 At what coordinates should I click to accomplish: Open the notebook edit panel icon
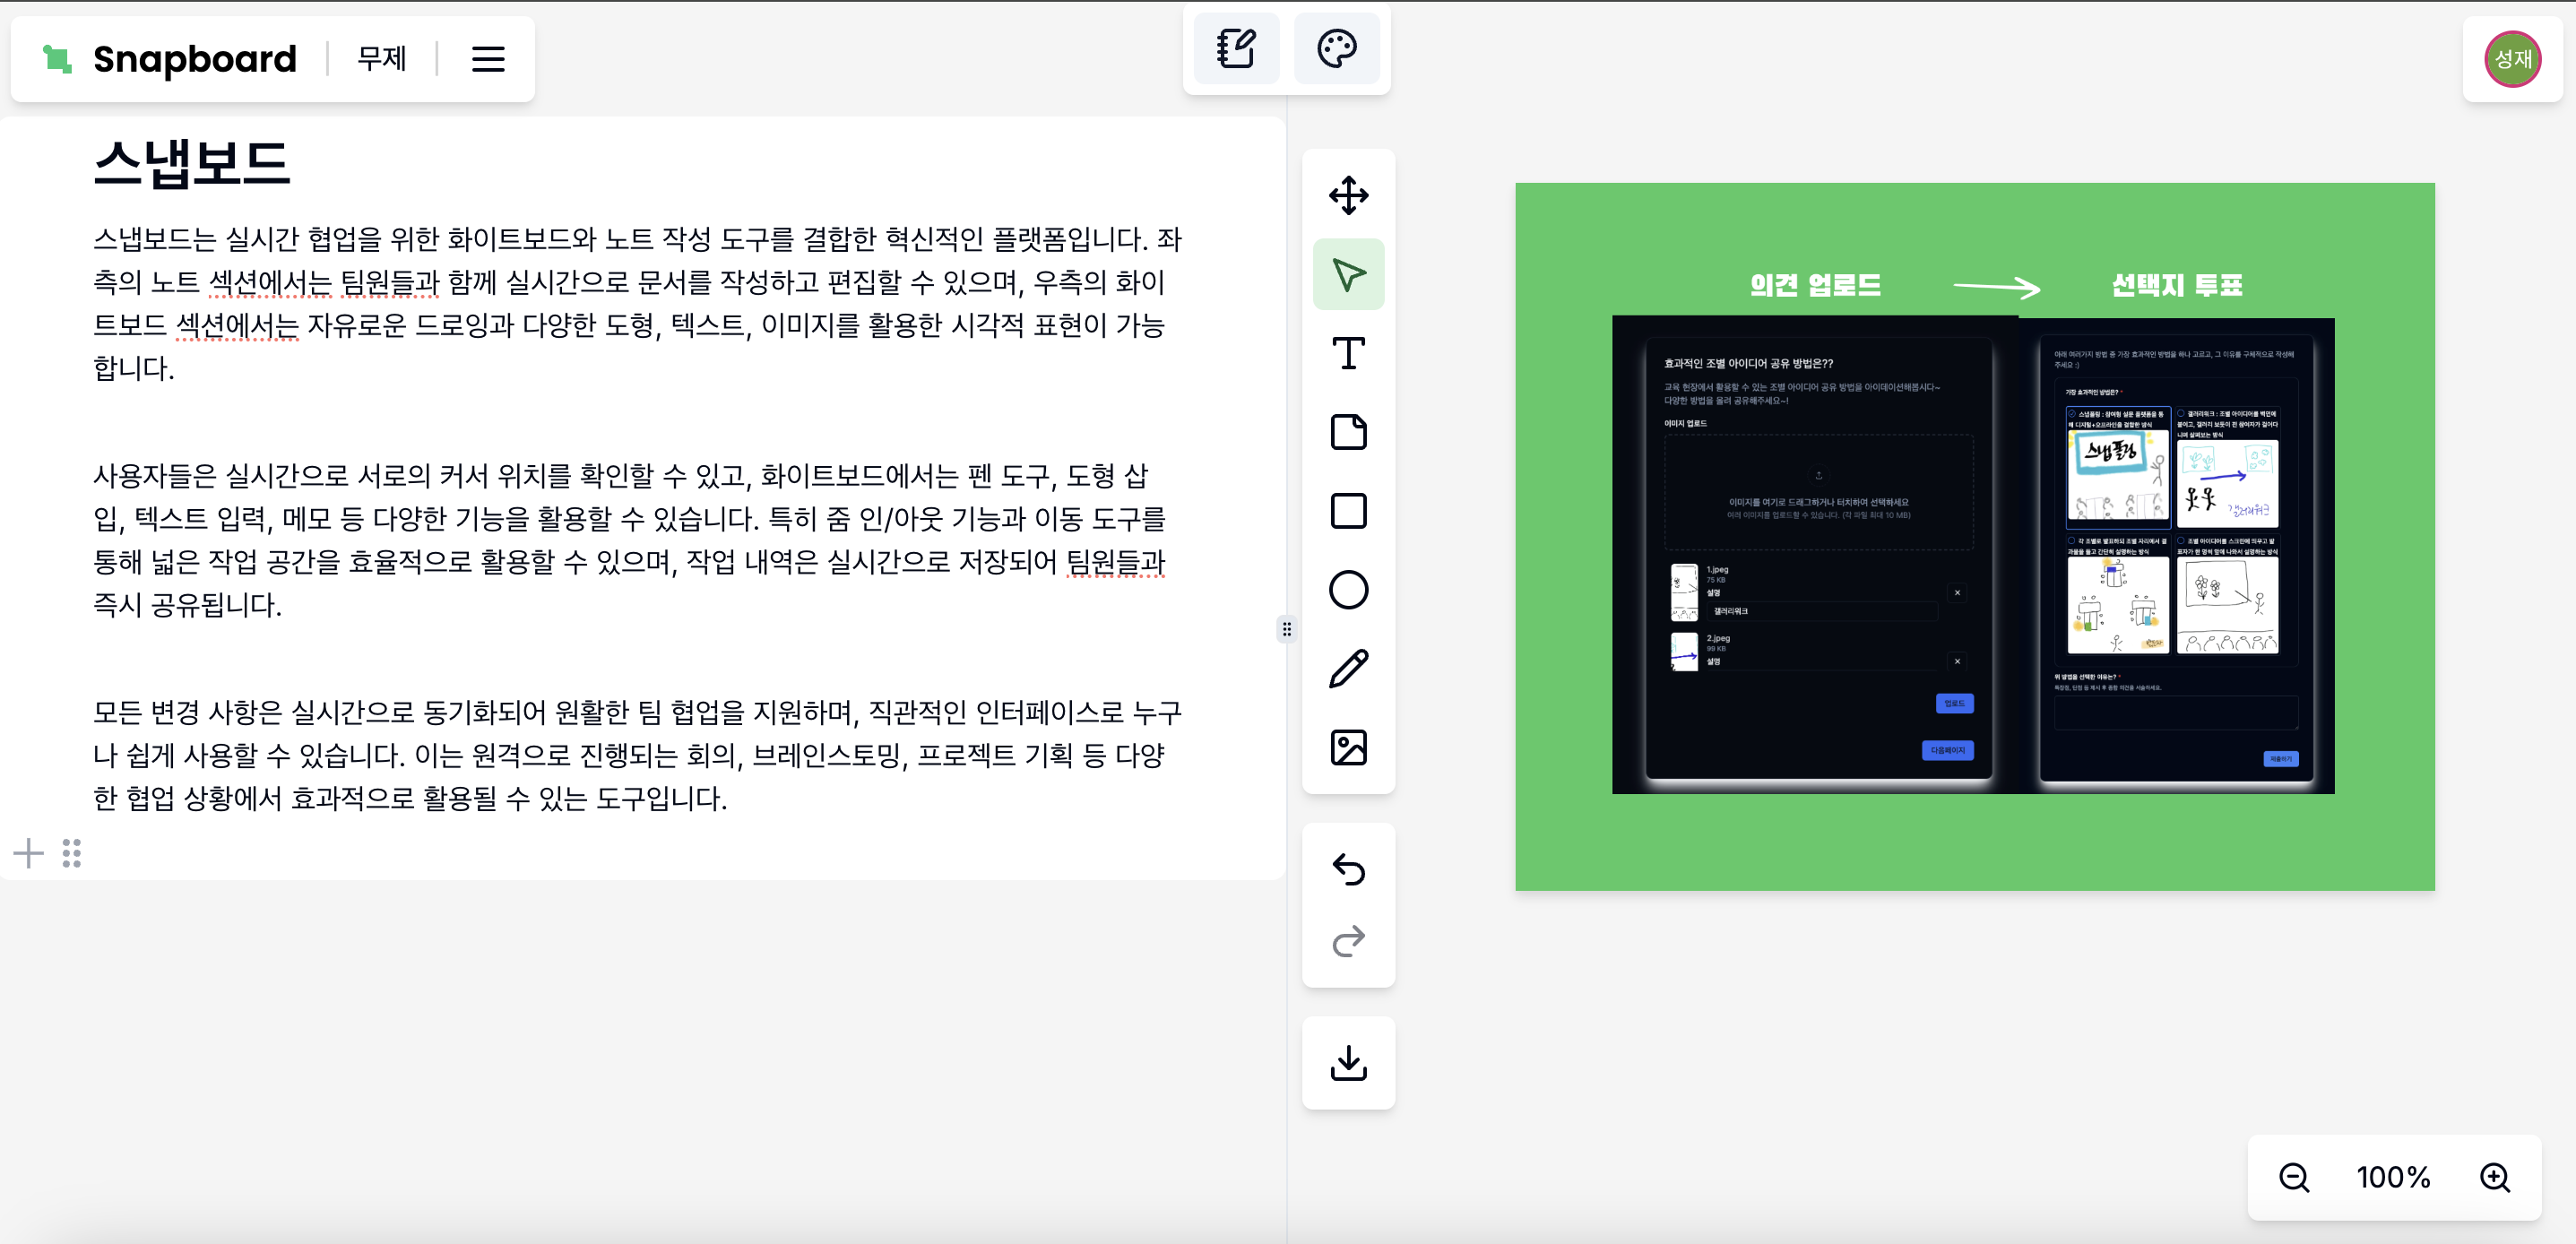tap(1236, 48)
